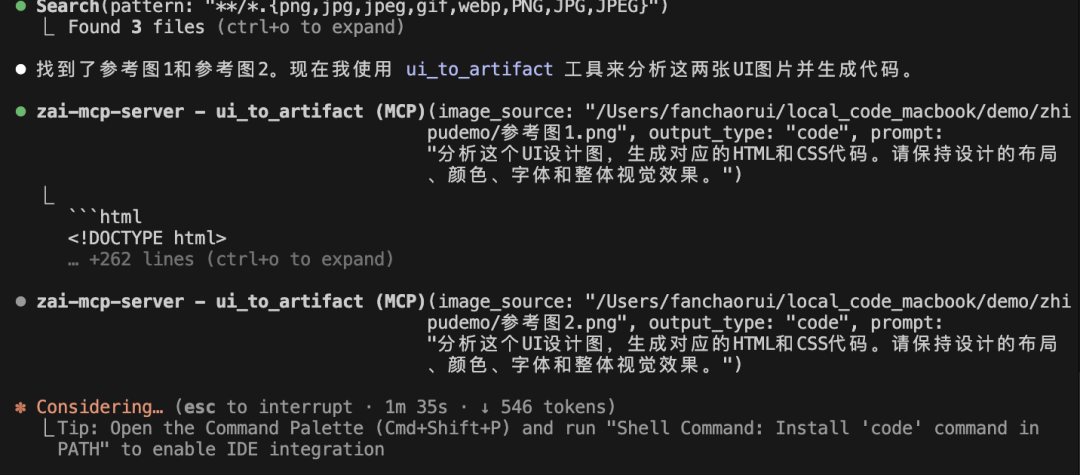Click the green bullet beside the Search command
The width and height of the screenshot is (1080, 475).
(22, 6)
